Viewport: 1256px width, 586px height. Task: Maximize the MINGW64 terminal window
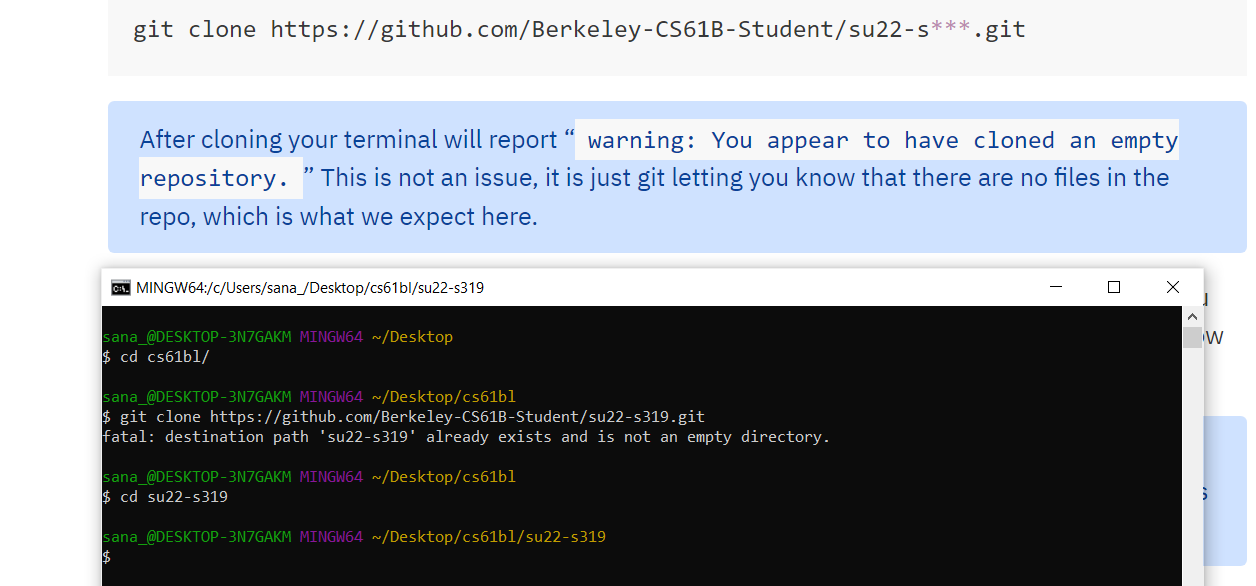1114,288
